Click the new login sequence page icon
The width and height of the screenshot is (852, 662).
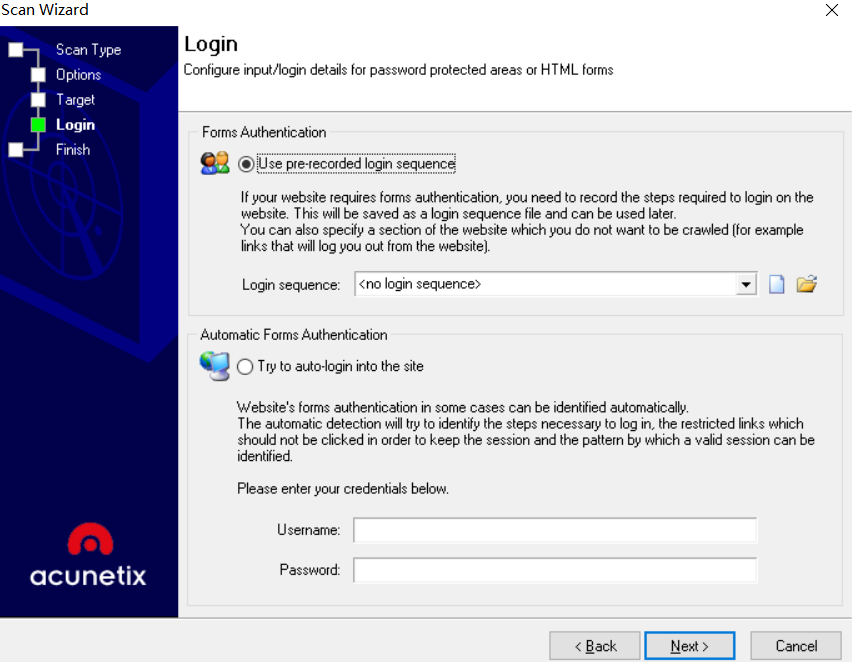(776, 284)
